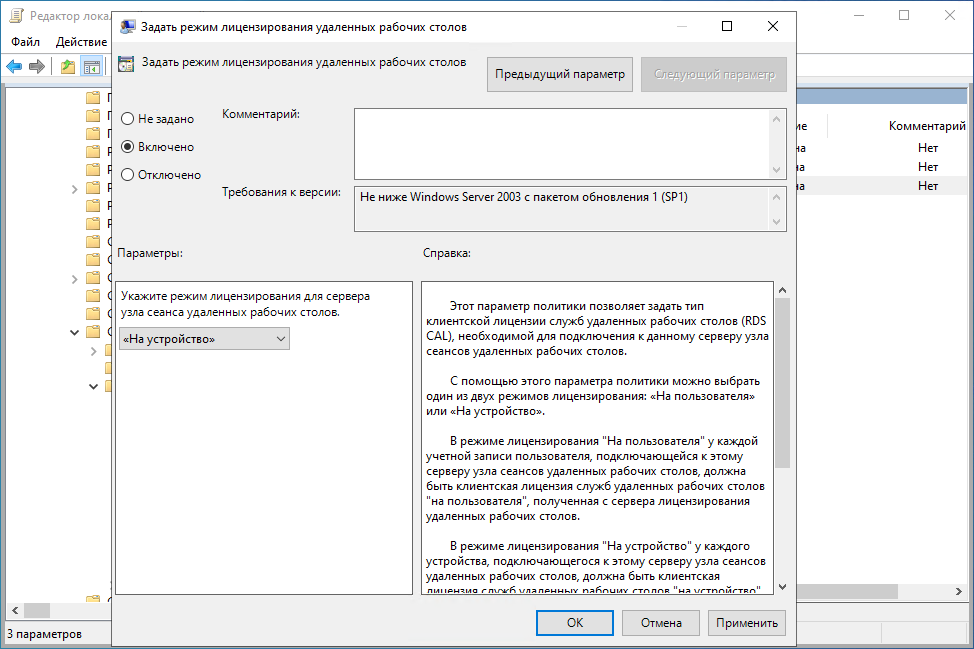Click the blue back arrow in editor toolbar

coord(14,66)
